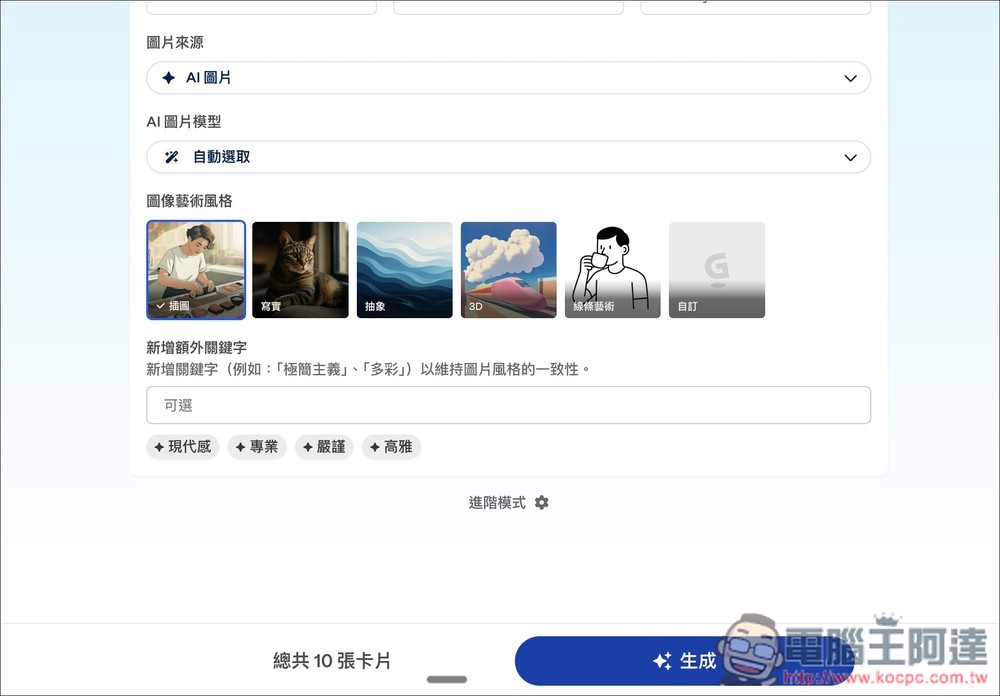Open the 自訂 custom style option
Image resolution: width=1000 pixels, height=696 pixels.
coord(716,268)
